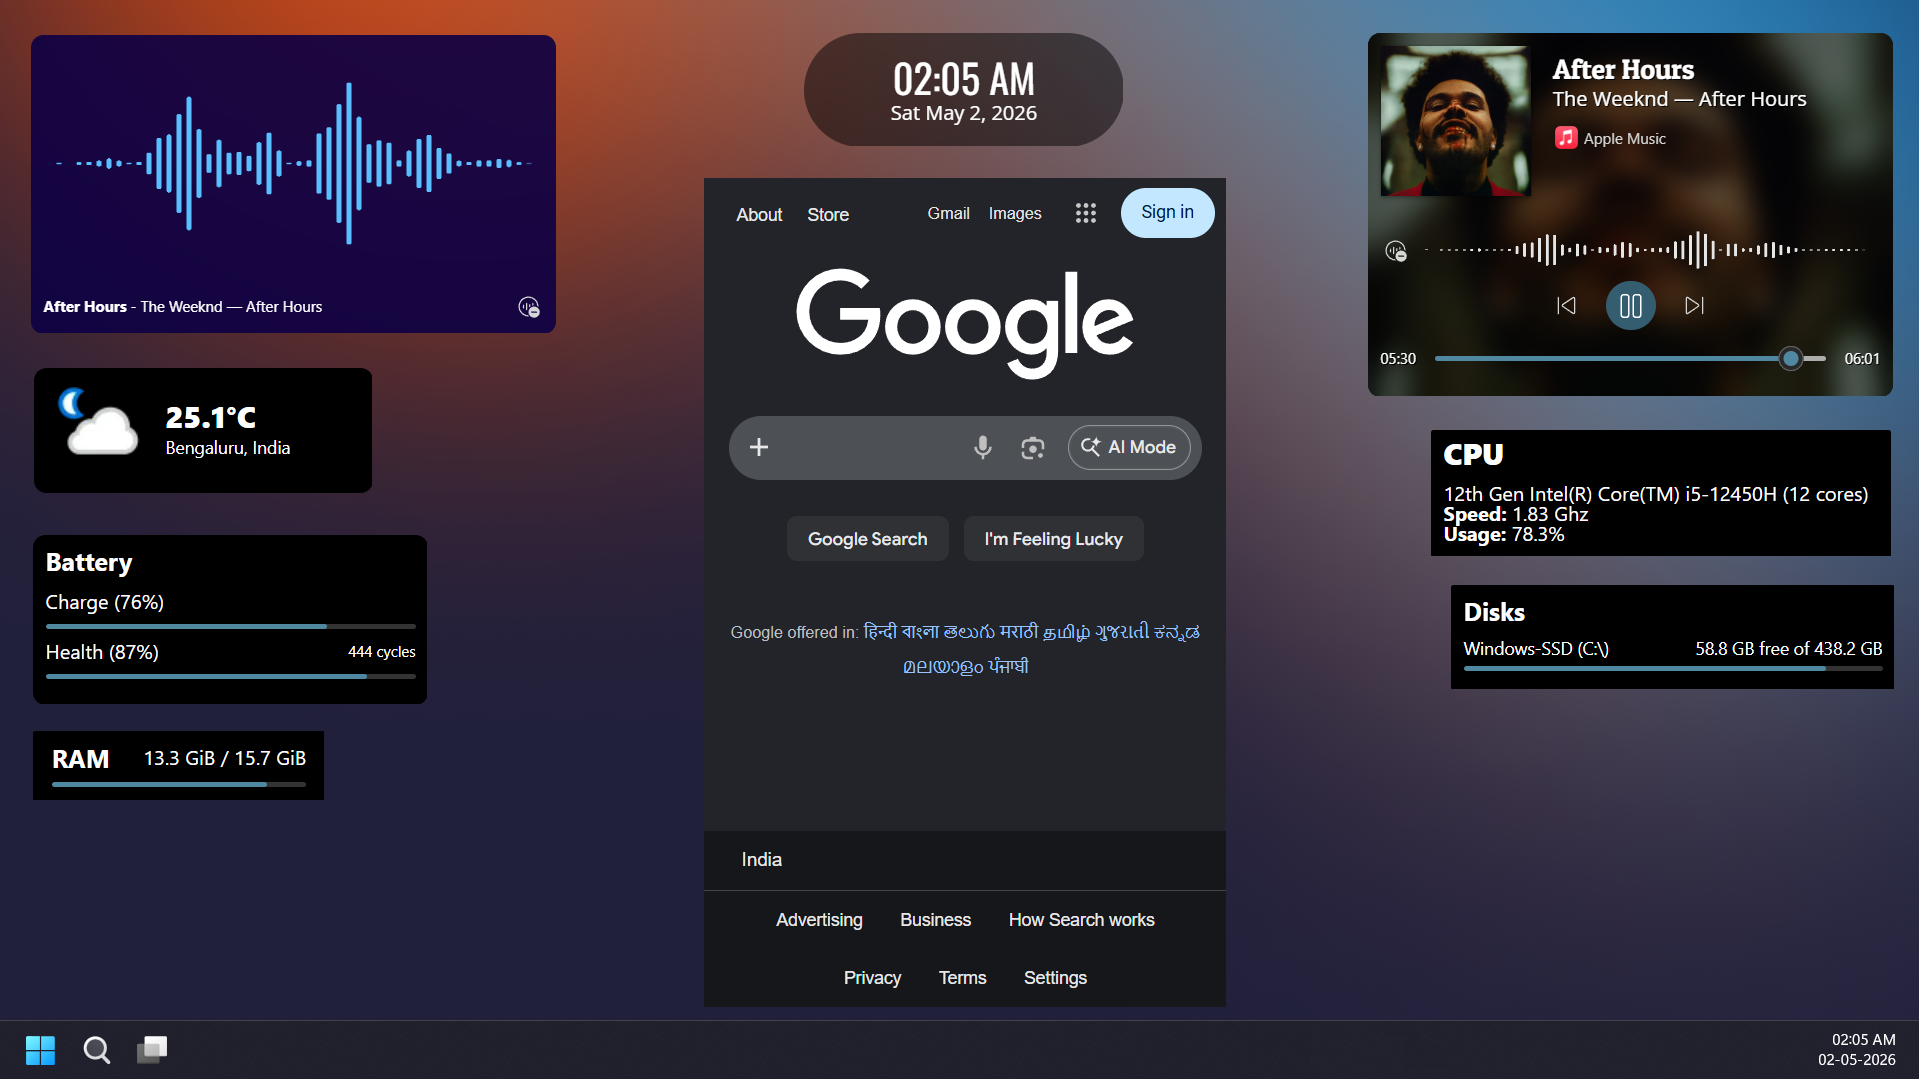Image resolution: width=1919 pixels, height=1079 pixels.
Task: Click 58.8 GB free of 438.2 GB
Action: point(1789,649)
